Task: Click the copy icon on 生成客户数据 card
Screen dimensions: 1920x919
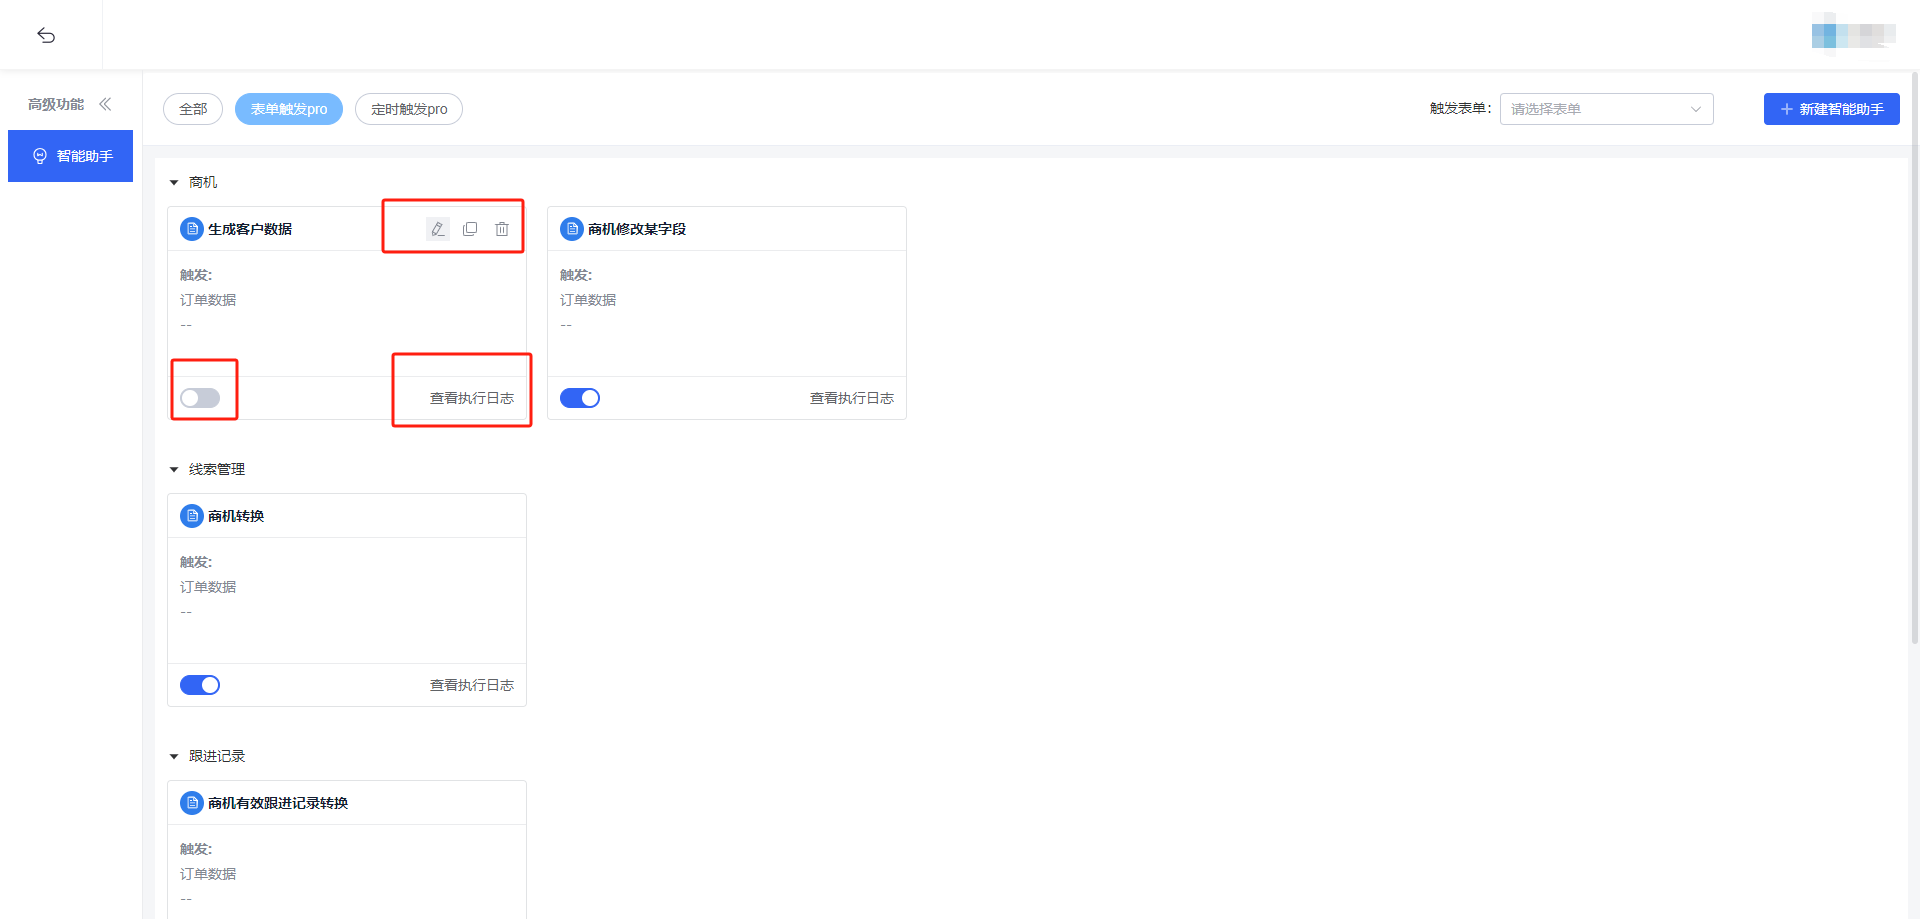Action: (x=470, y=229)
